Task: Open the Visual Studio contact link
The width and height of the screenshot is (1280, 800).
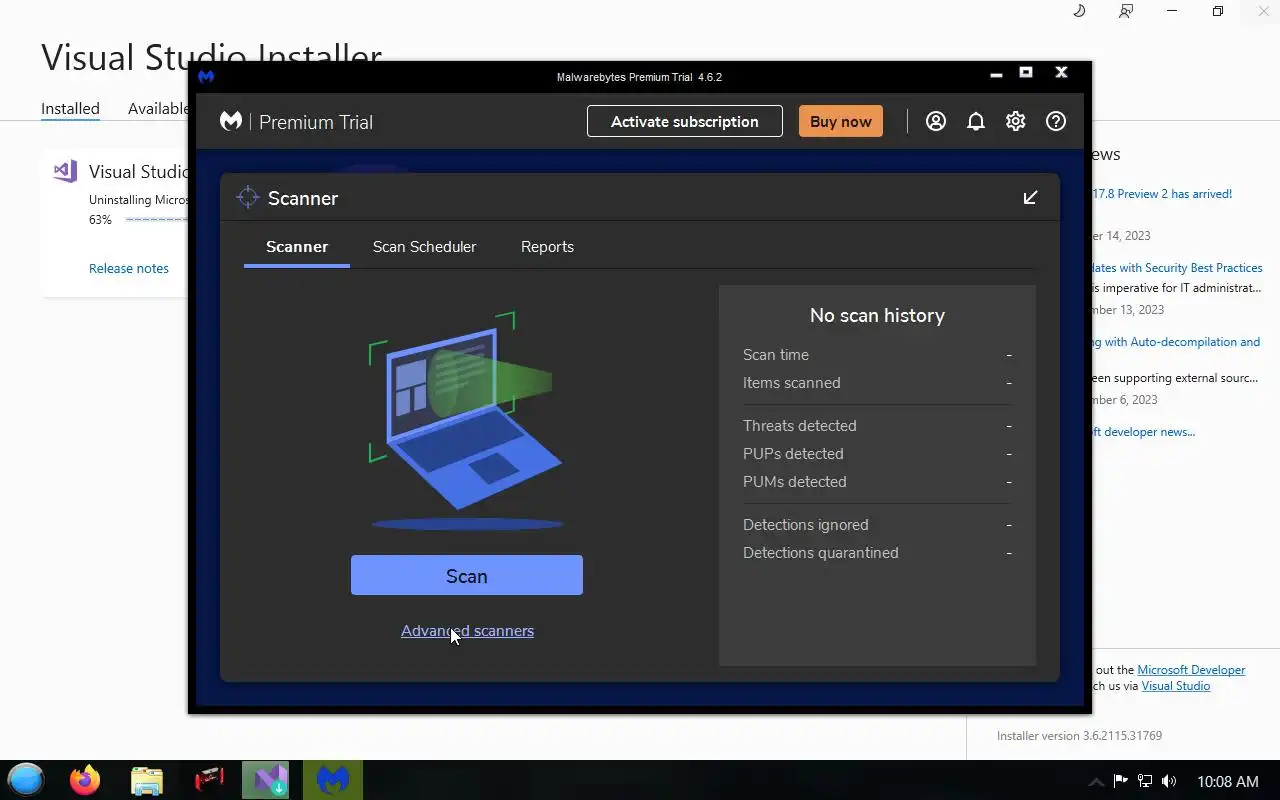Action: point(1176,686)
